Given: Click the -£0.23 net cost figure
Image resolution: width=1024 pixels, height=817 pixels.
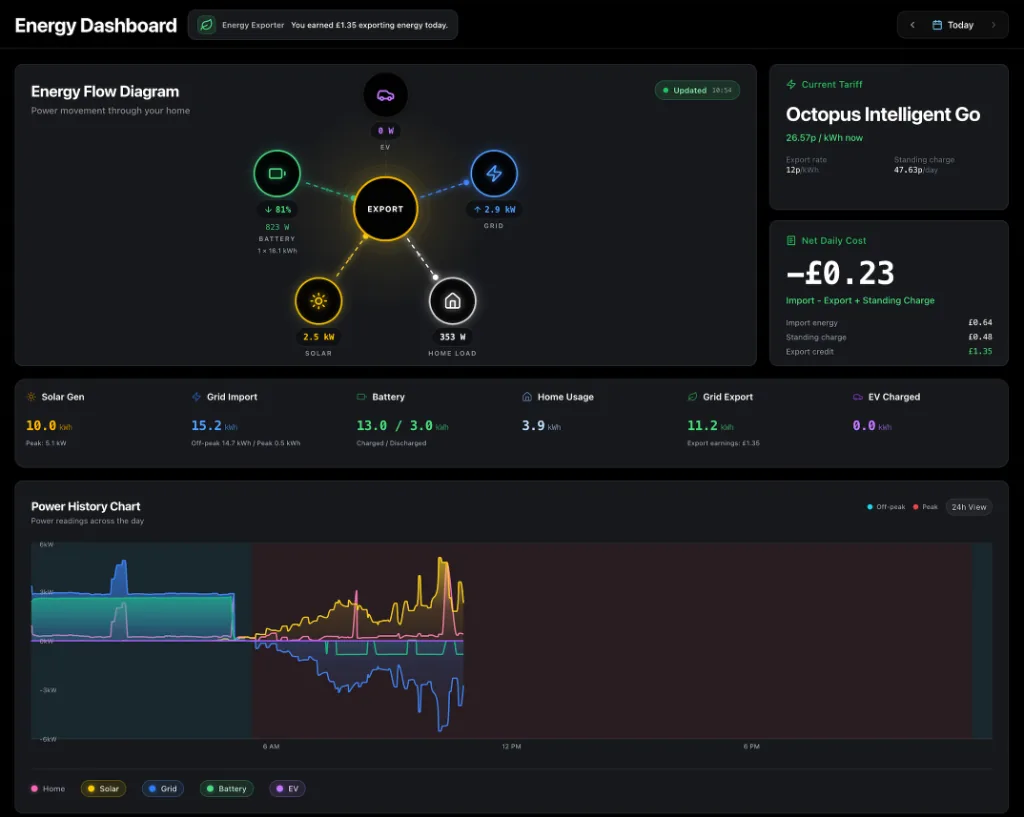Looking at the screenshot, I should point(840,273).
